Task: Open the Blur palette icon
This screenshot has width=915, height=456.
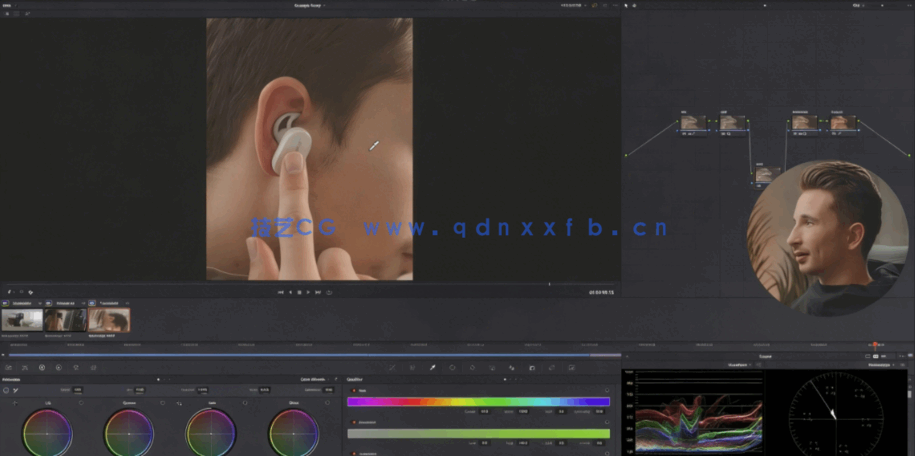Action: (512, 368)
